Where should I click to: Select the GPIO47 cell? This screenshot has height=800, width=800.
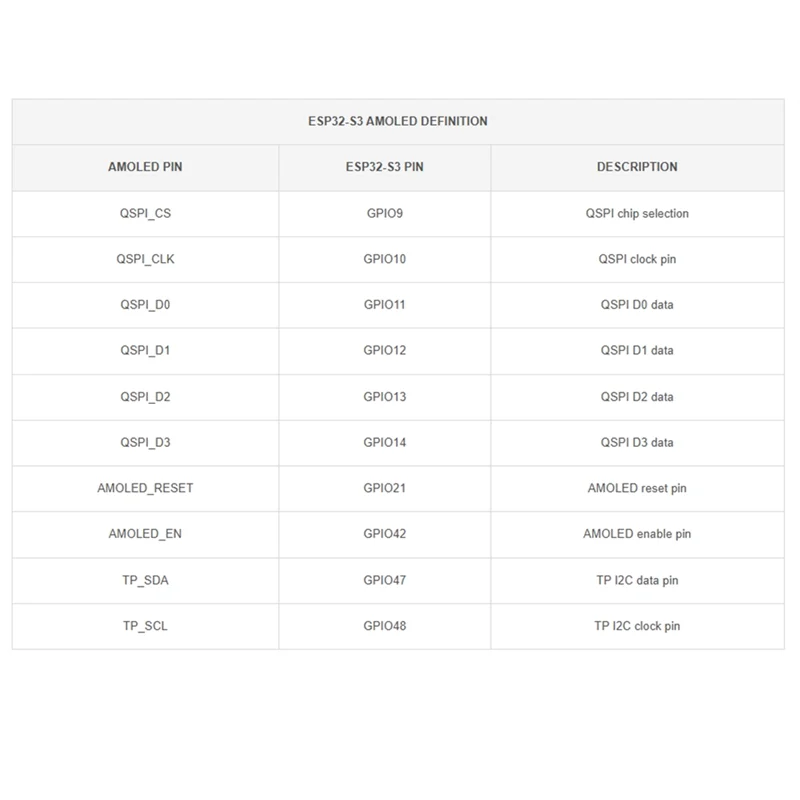click(385, 580)
